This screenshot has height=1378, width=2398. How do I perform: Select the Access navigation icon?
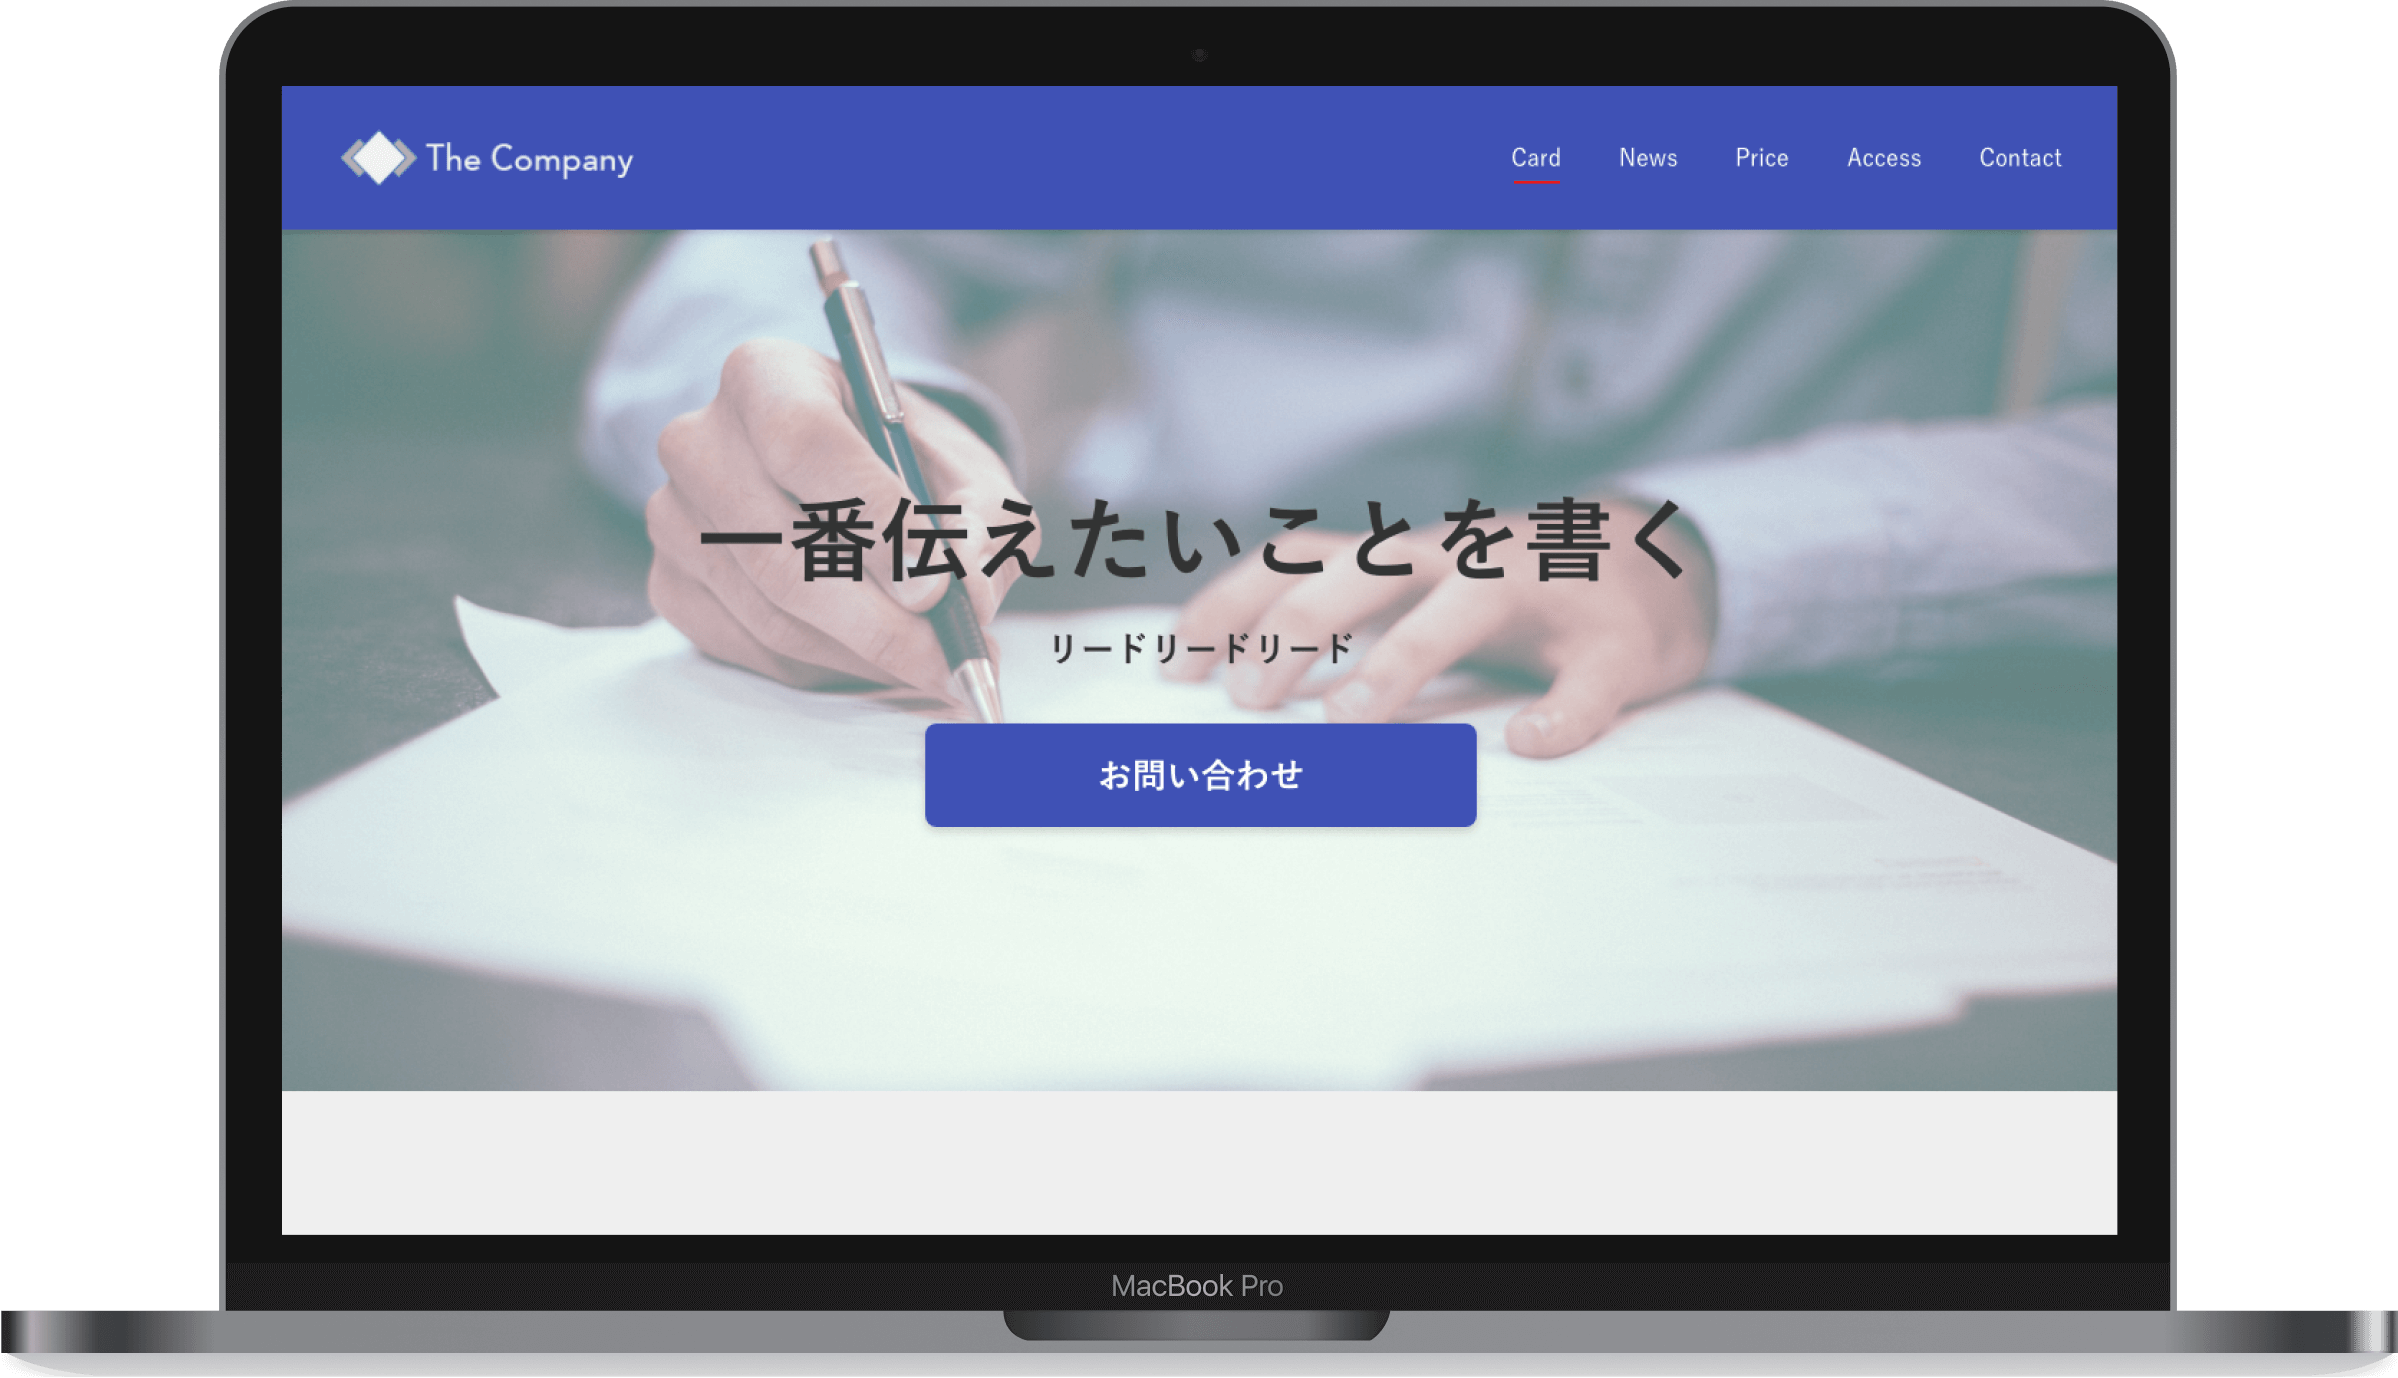(1882, 156)
